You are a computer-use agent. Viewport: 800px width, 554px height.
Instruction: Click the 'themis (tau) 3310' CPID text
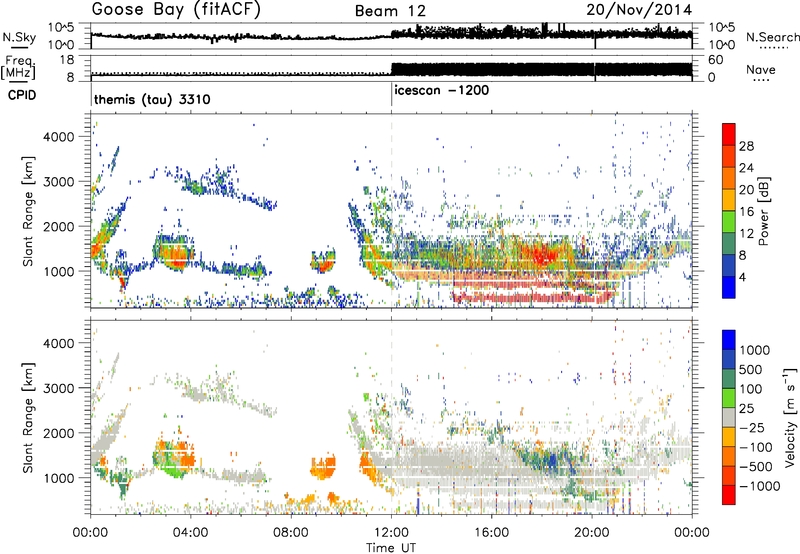(152, 99)
